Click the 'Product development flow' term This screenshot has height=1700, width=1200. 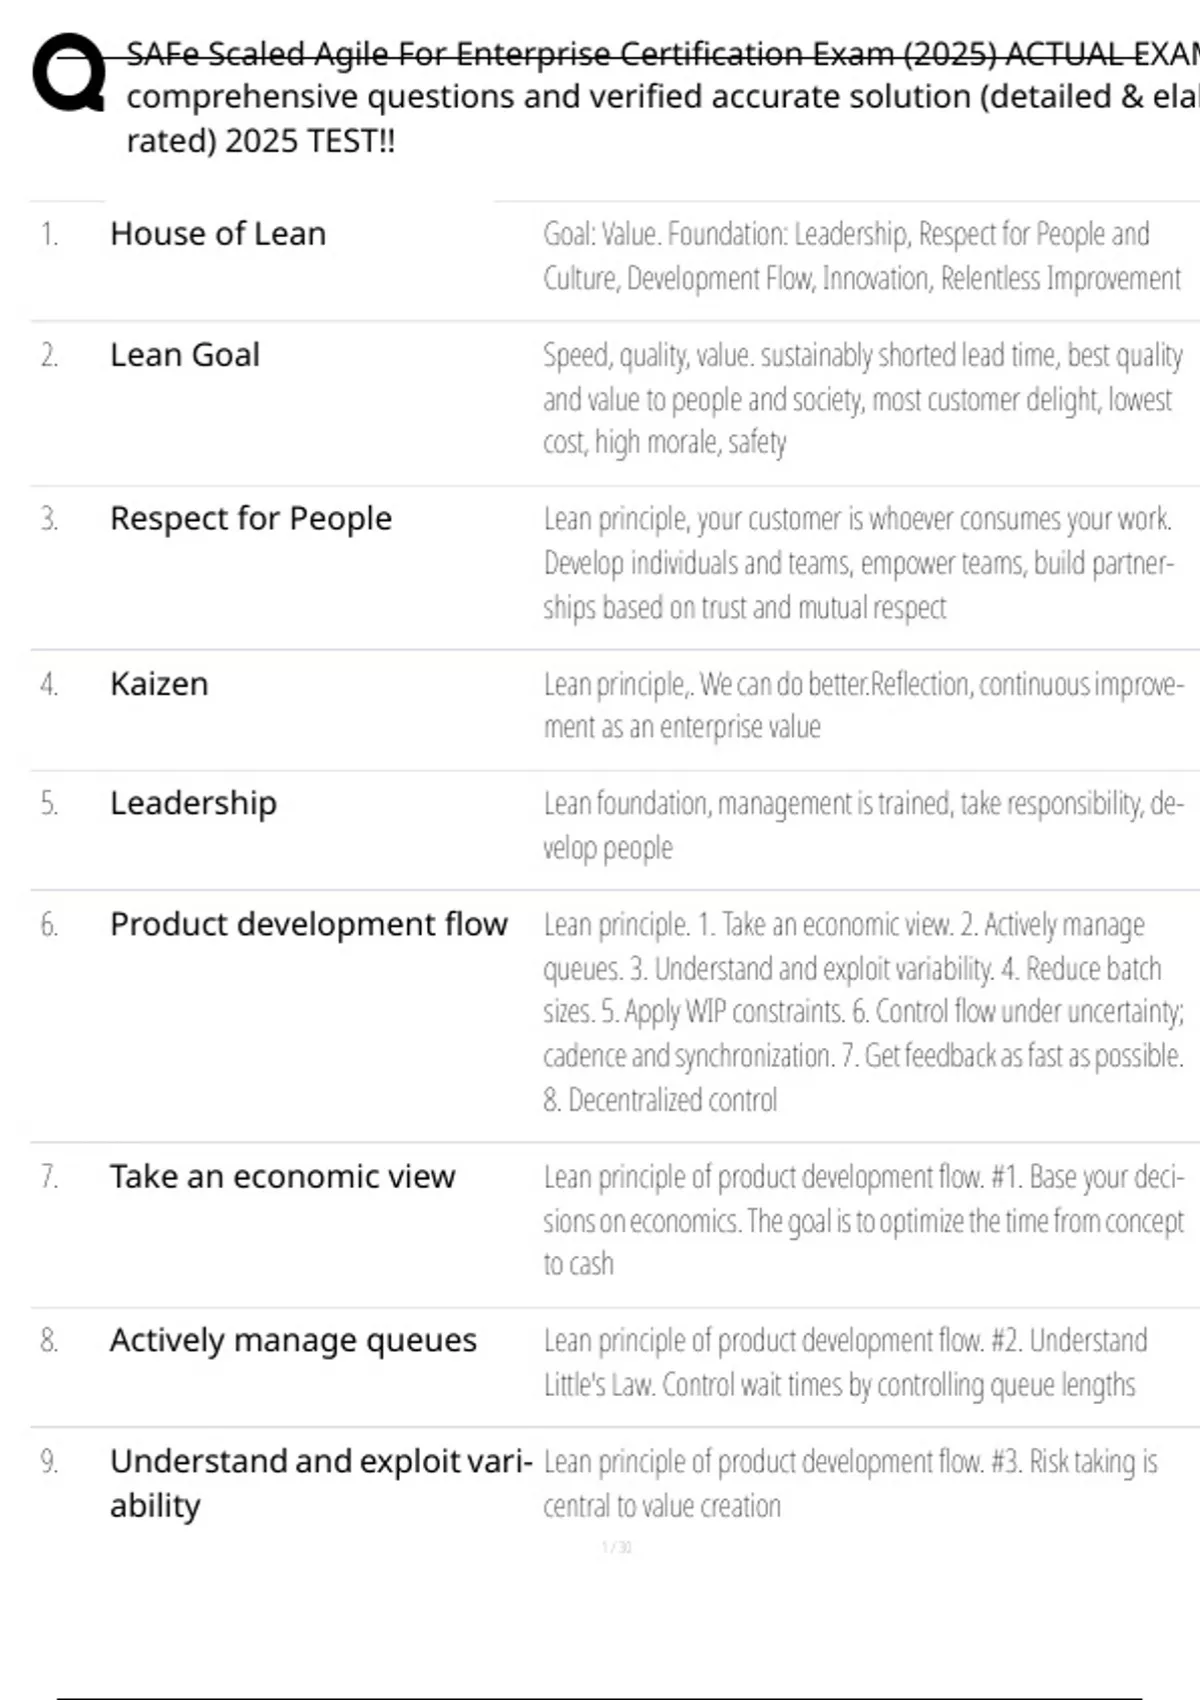tap(309, 924)
